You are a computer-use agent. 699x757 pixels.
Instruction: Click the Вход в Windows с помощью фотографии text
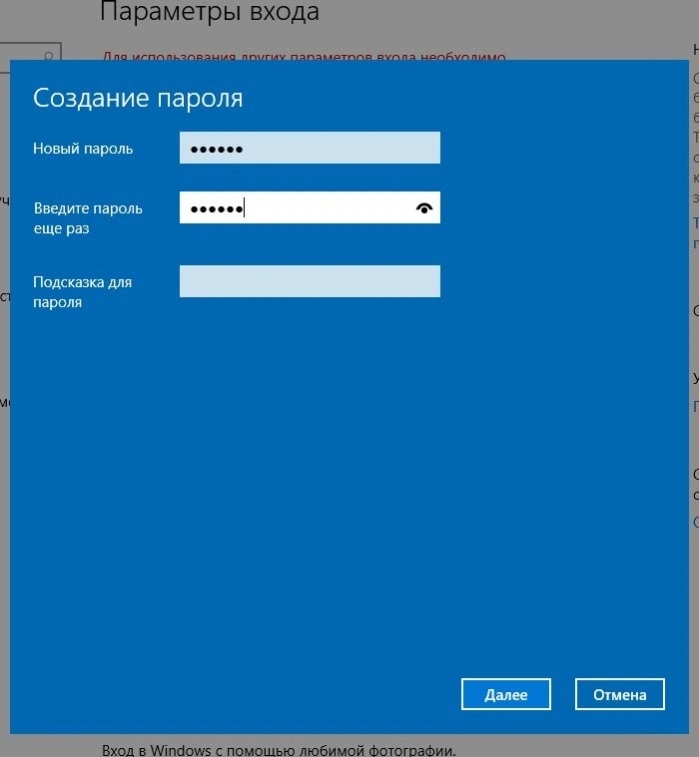click(x=279, y=750)
